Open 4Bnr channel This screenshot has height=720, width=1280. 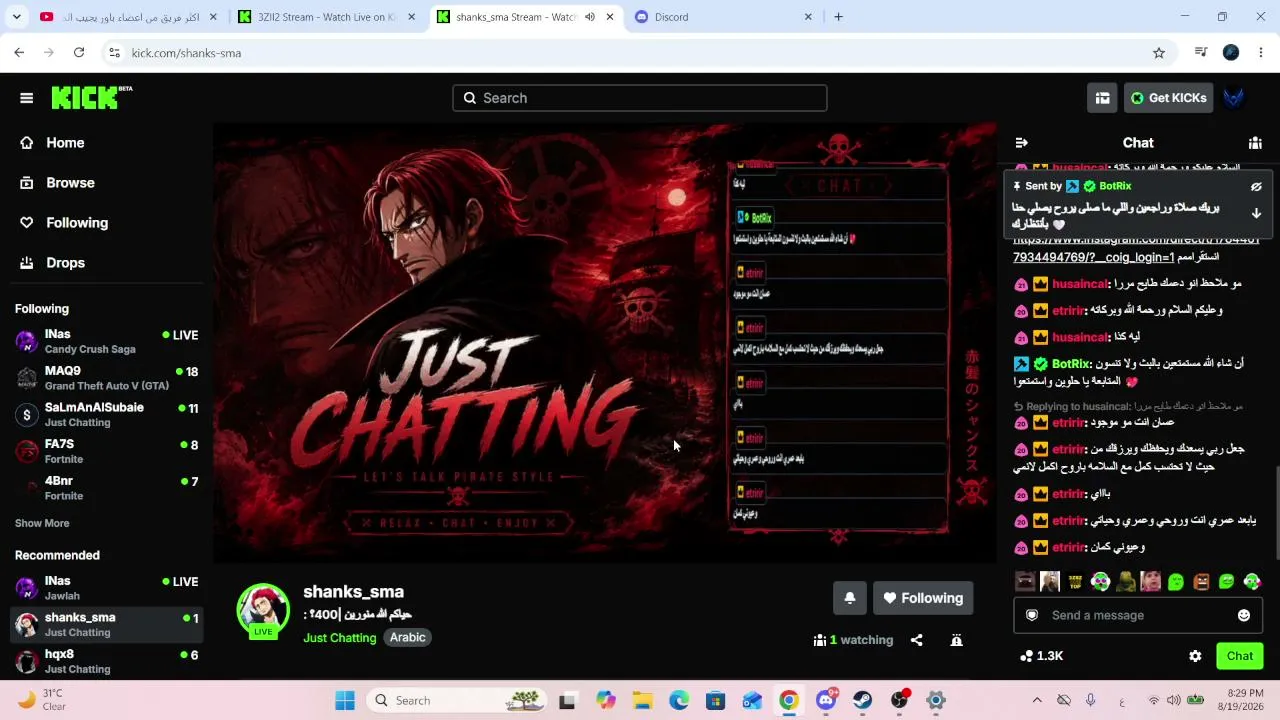coord(106,488)
